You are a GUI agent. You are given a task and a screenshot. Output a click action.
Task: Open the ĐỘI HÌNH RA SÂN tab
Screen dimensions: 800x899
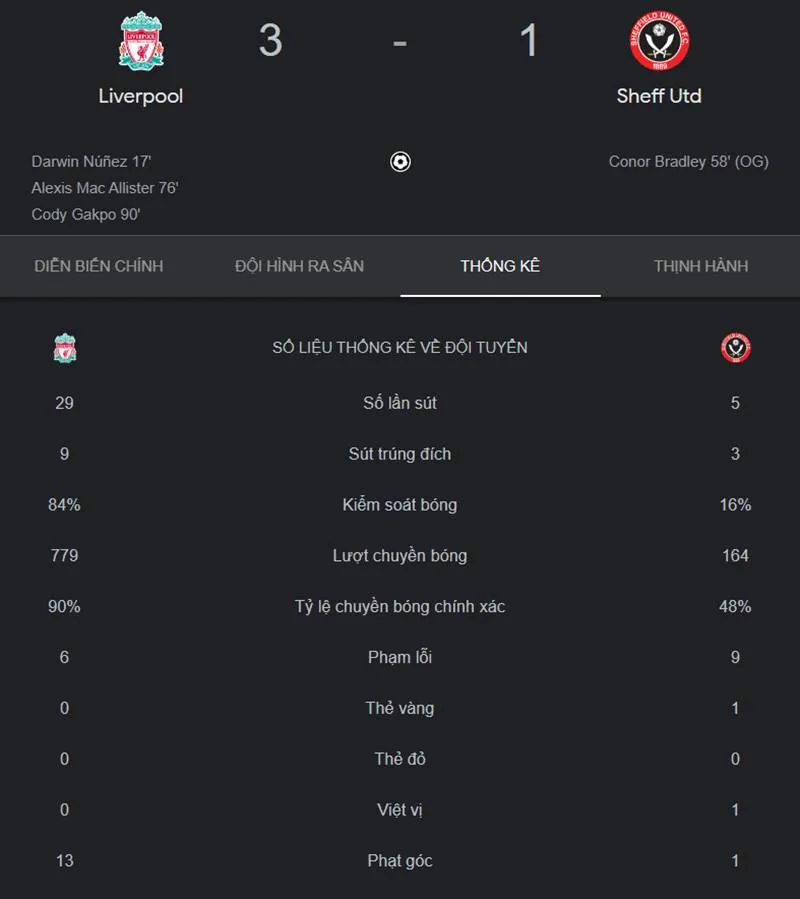click(299, 266)
